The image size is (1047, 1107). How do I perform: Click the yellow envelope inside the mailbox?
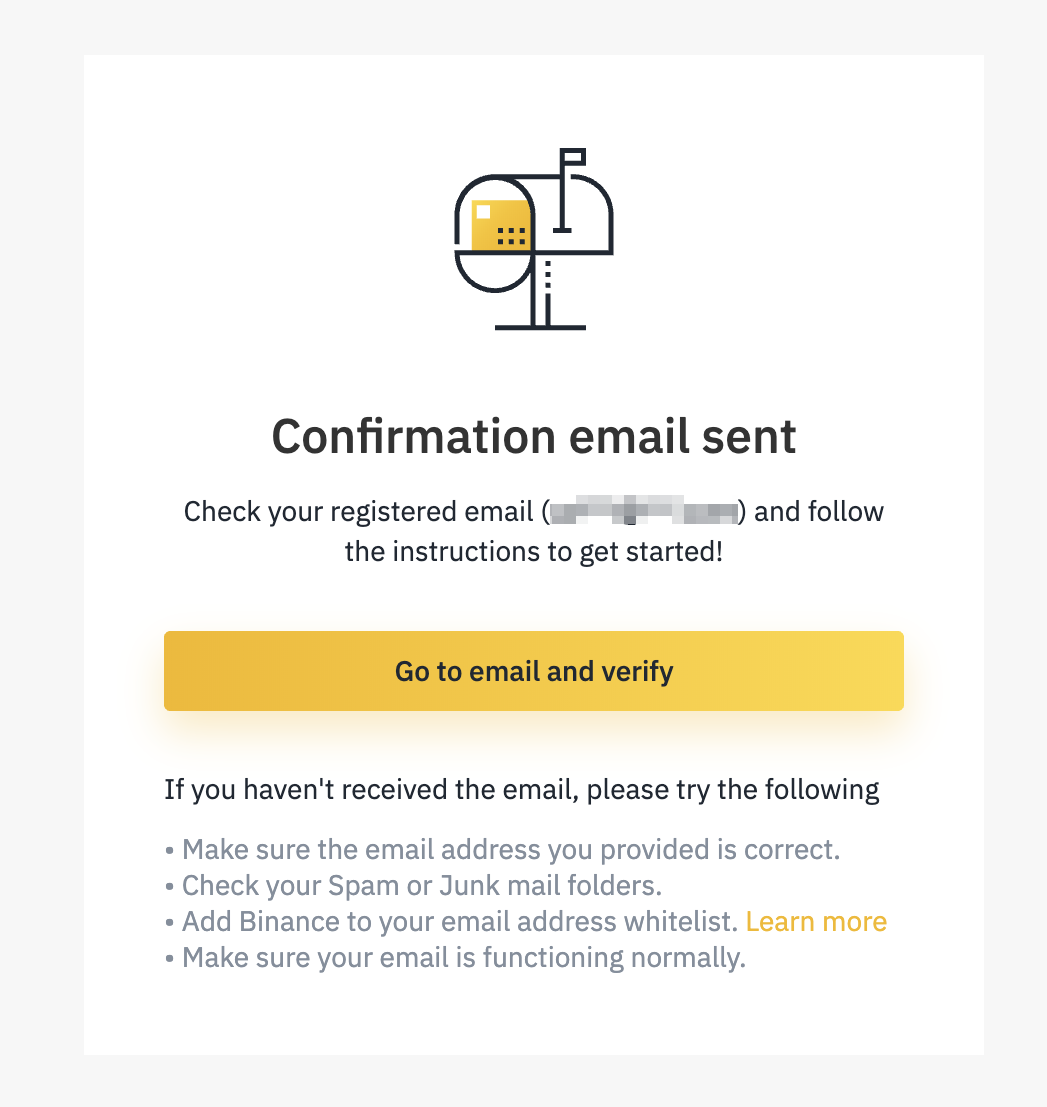[501, 225]
